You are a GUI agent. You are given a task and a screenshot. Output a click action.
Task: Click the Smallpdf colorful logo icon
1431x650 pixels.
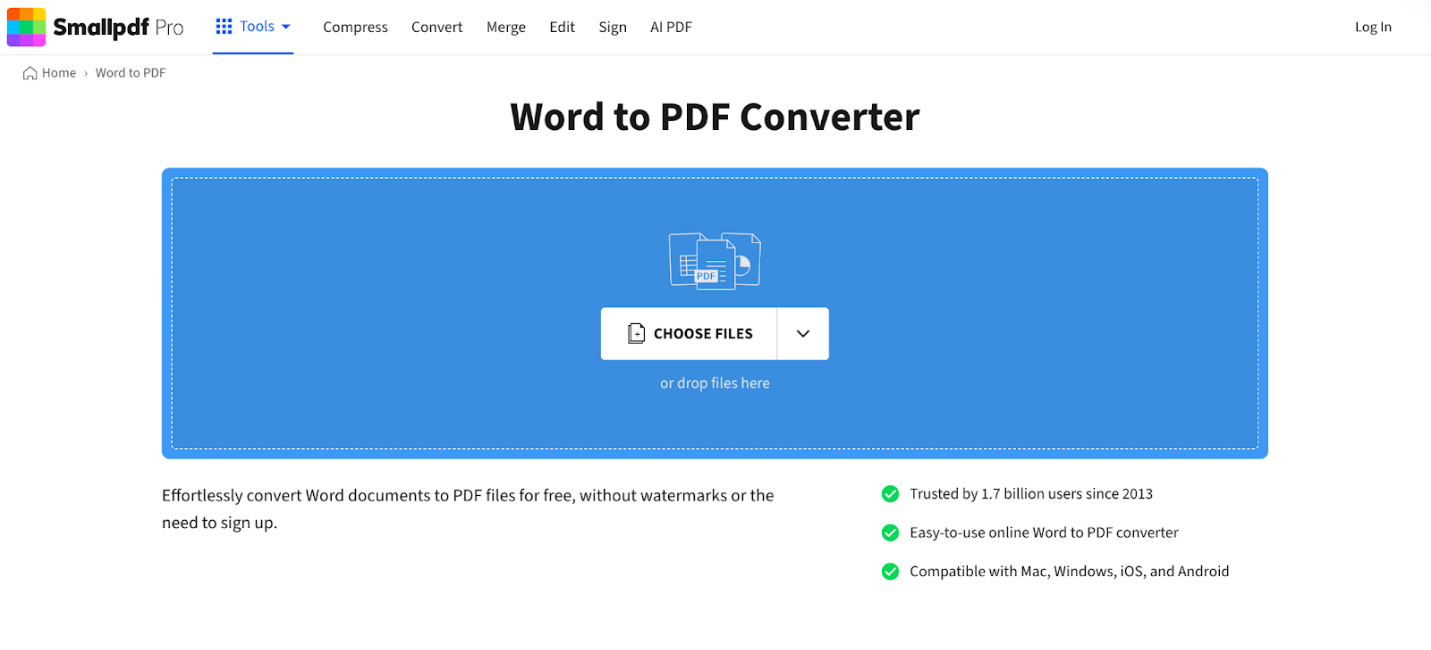[26, 26]
